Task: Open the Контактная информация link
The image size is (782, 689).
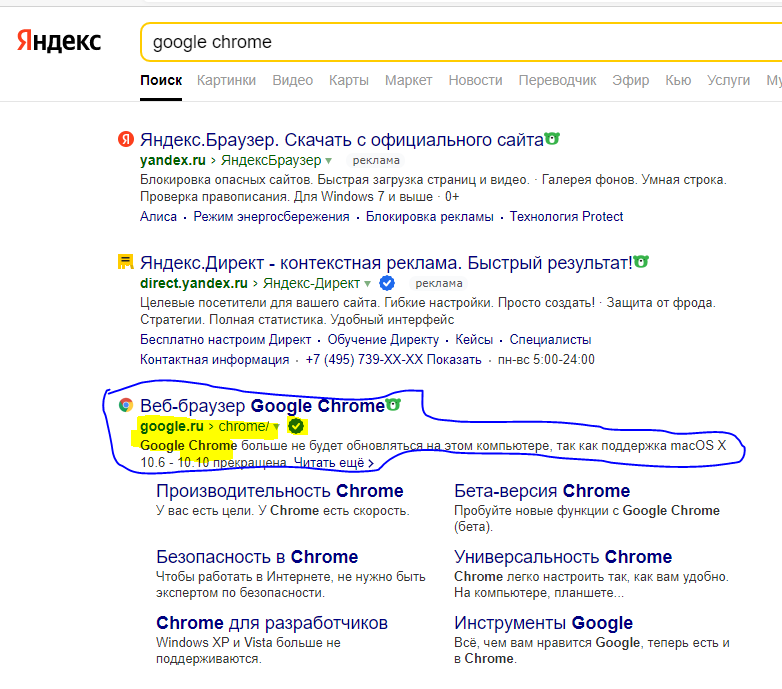Action: click(214, 359)
